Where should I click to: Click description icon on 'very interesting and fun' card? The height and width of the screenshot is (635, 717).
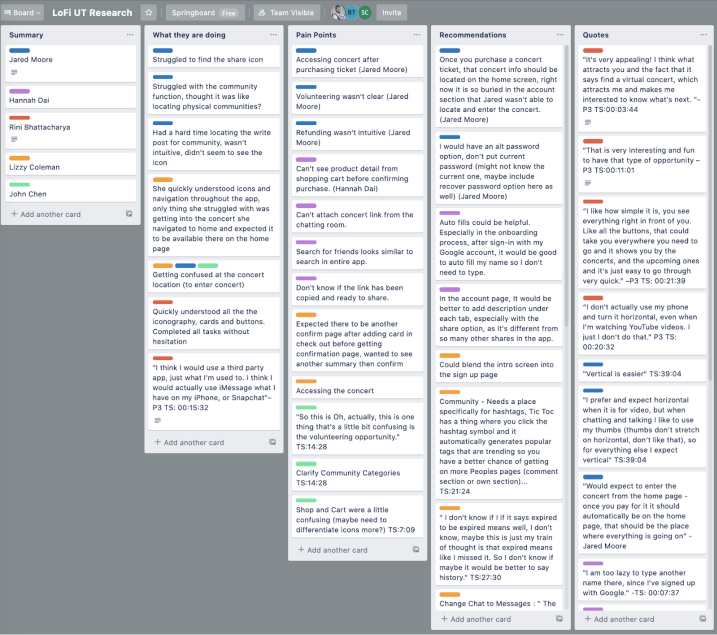tap(588, 183)
